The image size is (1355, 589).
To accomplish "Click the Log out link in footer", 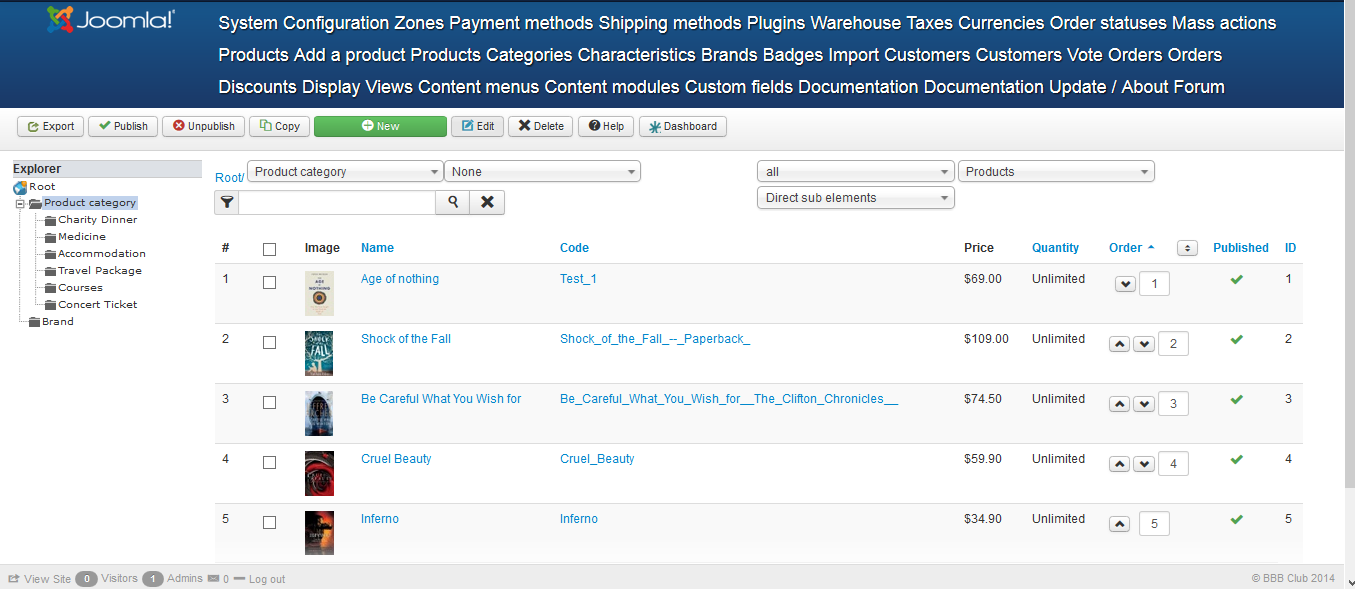I will [267, 580].
